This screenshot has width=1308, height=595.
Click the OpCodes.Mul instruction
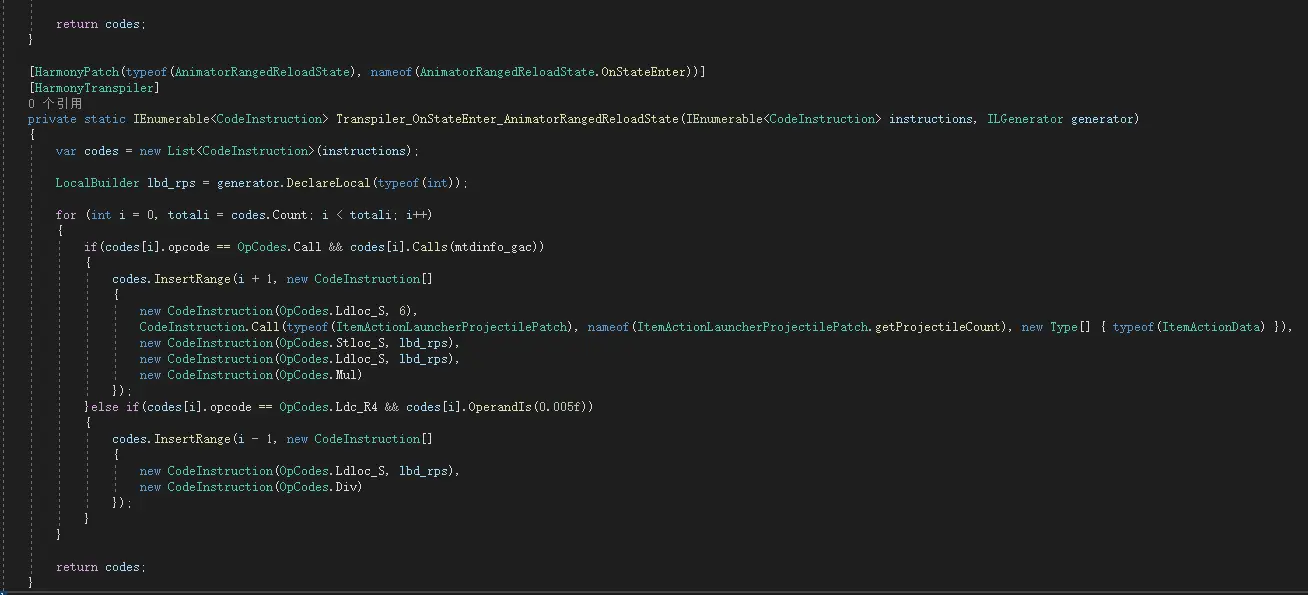tap(318, 375)
